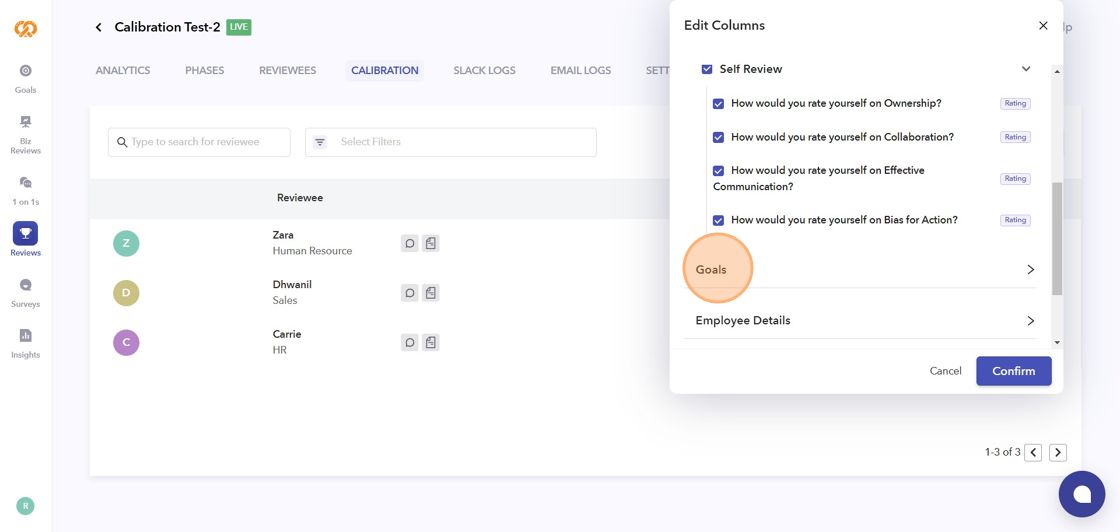Image resolution: width=1120 pixels, height=532 pixels.
Task: Expand the Goals column section
Action: point(1030,270)
